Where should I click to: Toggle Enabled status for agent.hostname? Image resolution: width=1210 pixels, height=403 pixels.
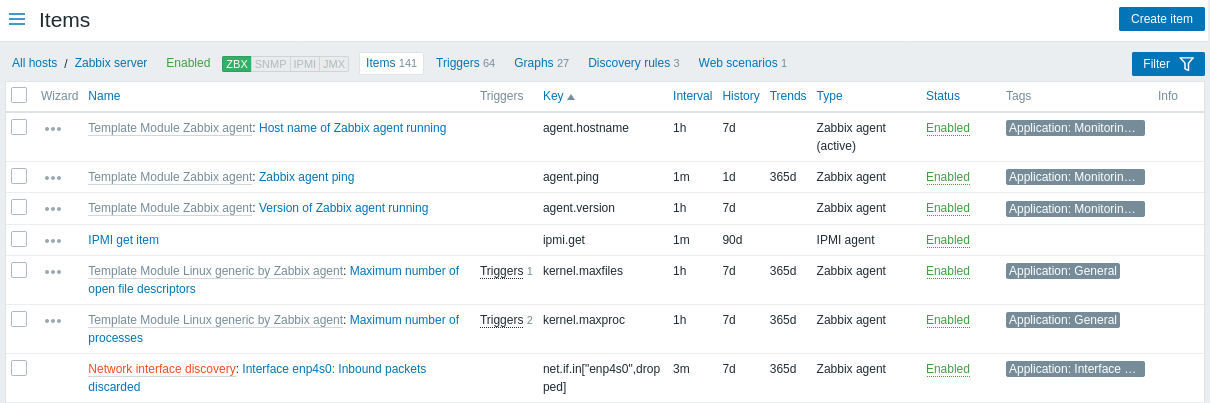tap(948, 128)
